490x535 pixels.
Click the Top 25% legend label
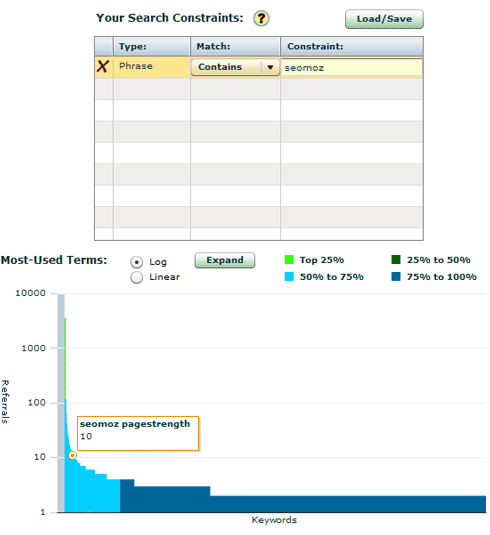point(322,260)
